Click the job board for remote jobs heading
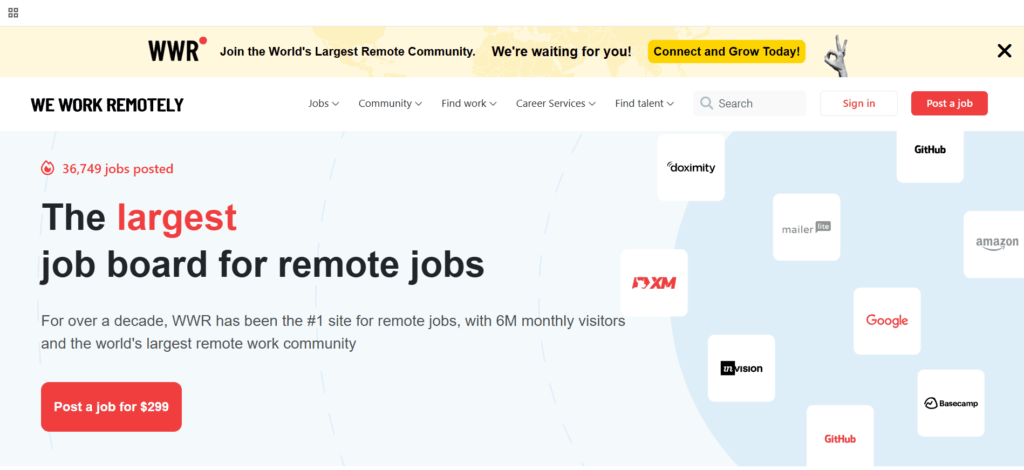The height and width of the screenshot is (470, 1024). (263, 265)
